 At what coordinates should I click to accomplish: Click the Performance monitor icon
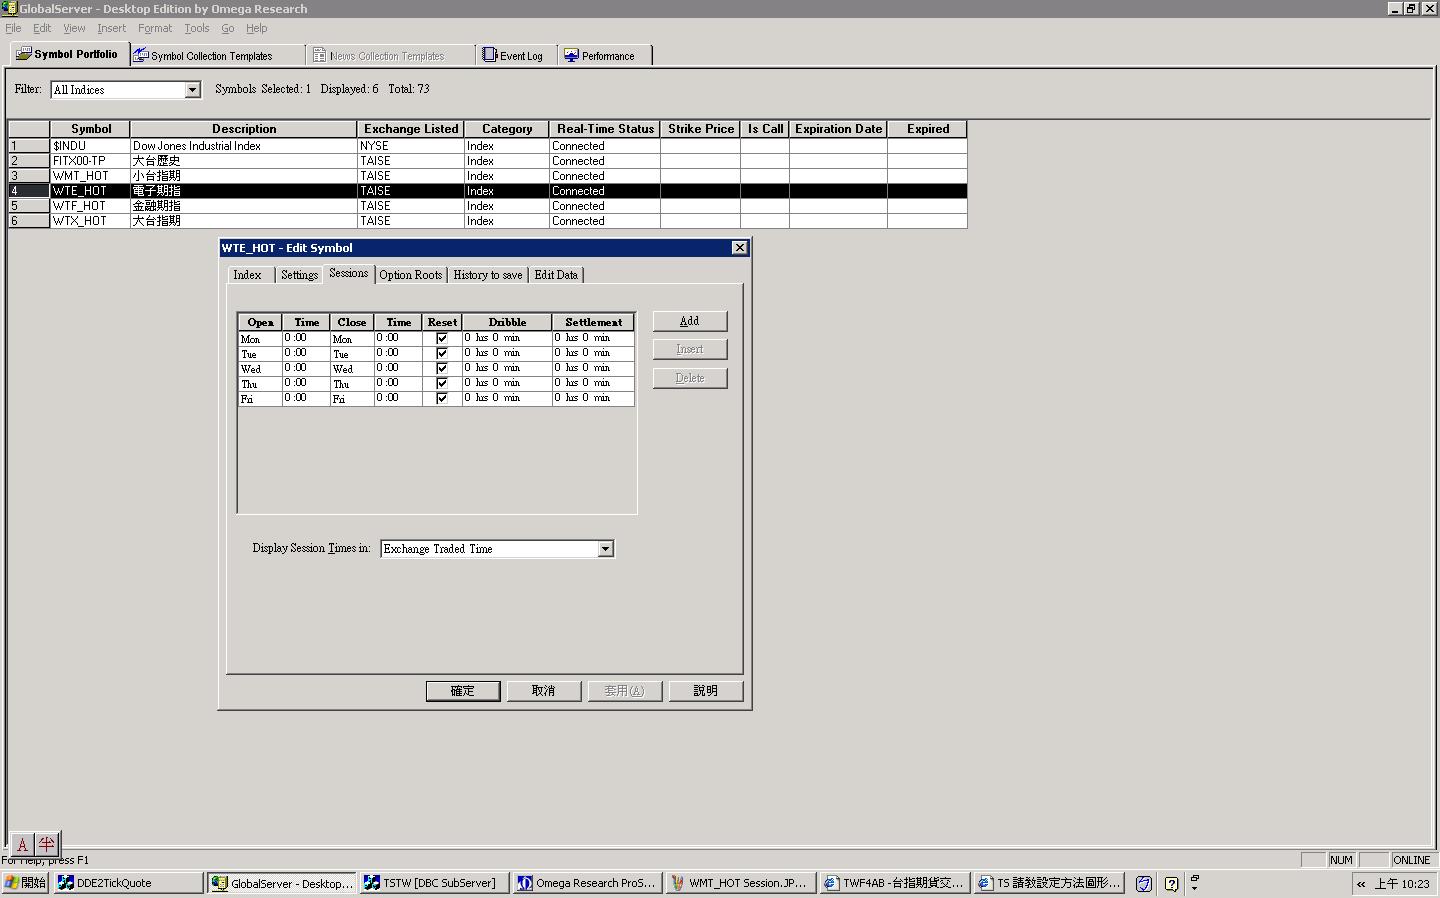tap(571, 55)
